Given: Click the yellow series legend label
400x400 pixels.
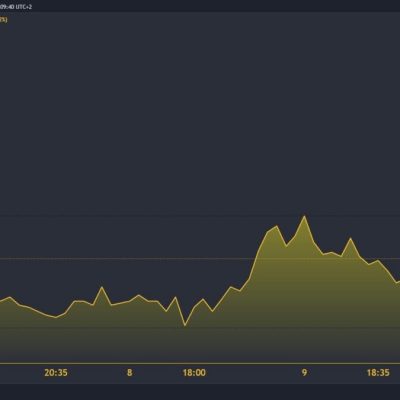Looking at the screenshot, I should (x=3, y=20).
